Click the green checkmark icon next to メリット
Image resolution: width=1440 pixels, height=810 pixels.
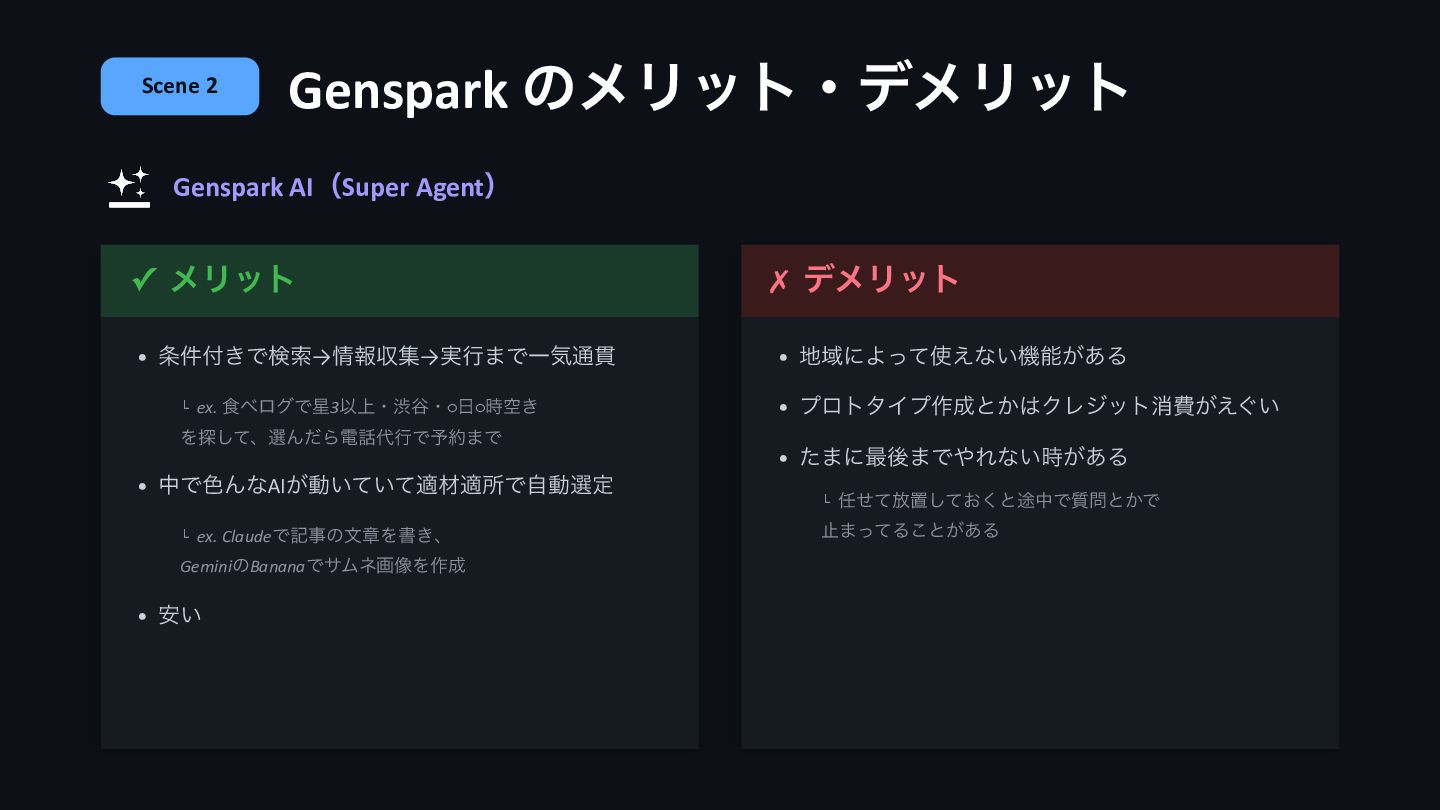[x=144, y=280]
